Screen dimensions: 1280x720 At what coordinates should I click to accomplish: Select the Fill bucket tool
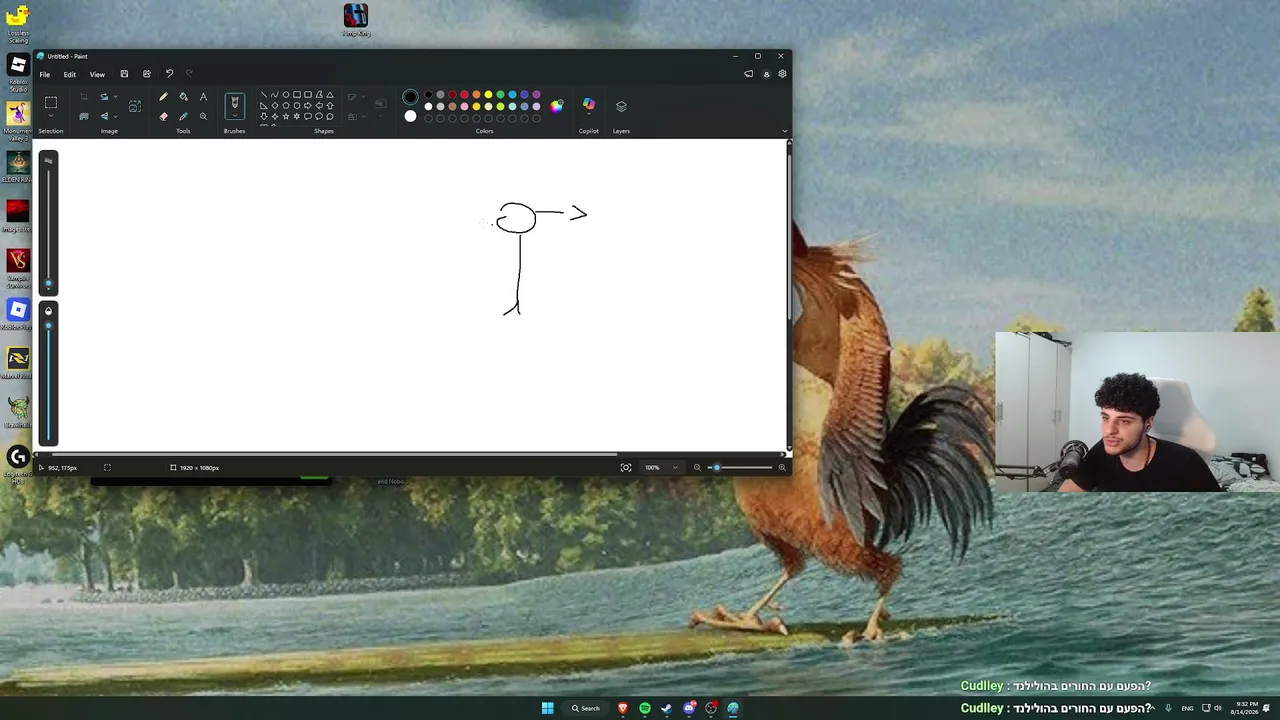pyautogui.click(x=183, y=97)
